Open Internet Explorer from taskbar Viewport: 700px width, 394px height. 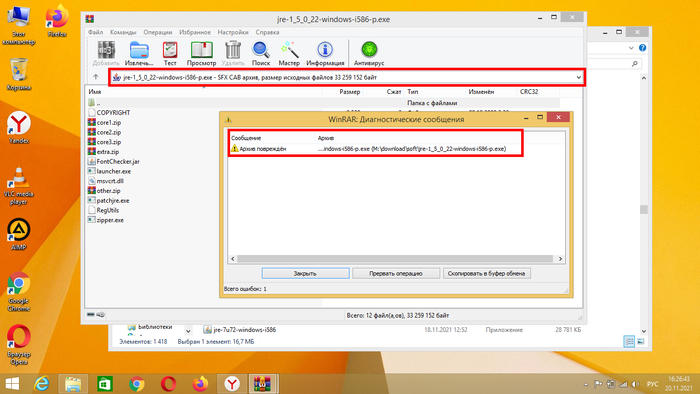[x=42, y=384]
